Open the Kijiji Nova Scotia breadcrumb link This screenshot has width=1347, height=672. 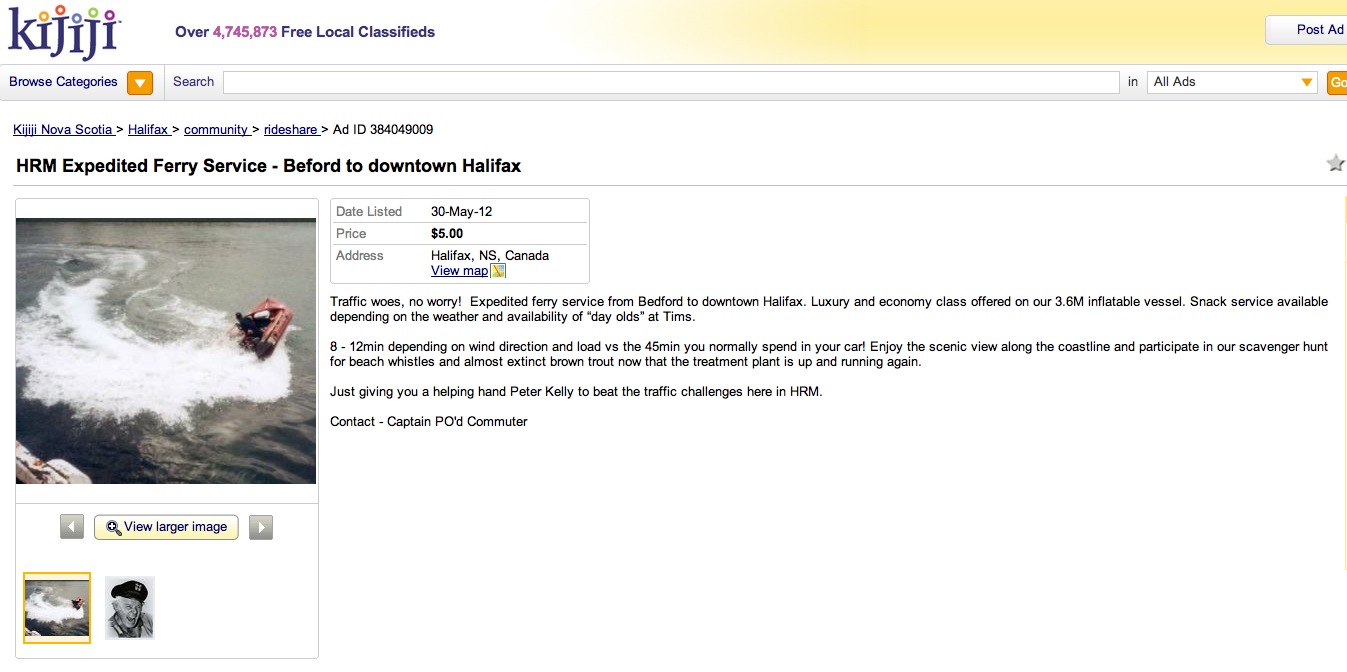[x=62, y=130]
